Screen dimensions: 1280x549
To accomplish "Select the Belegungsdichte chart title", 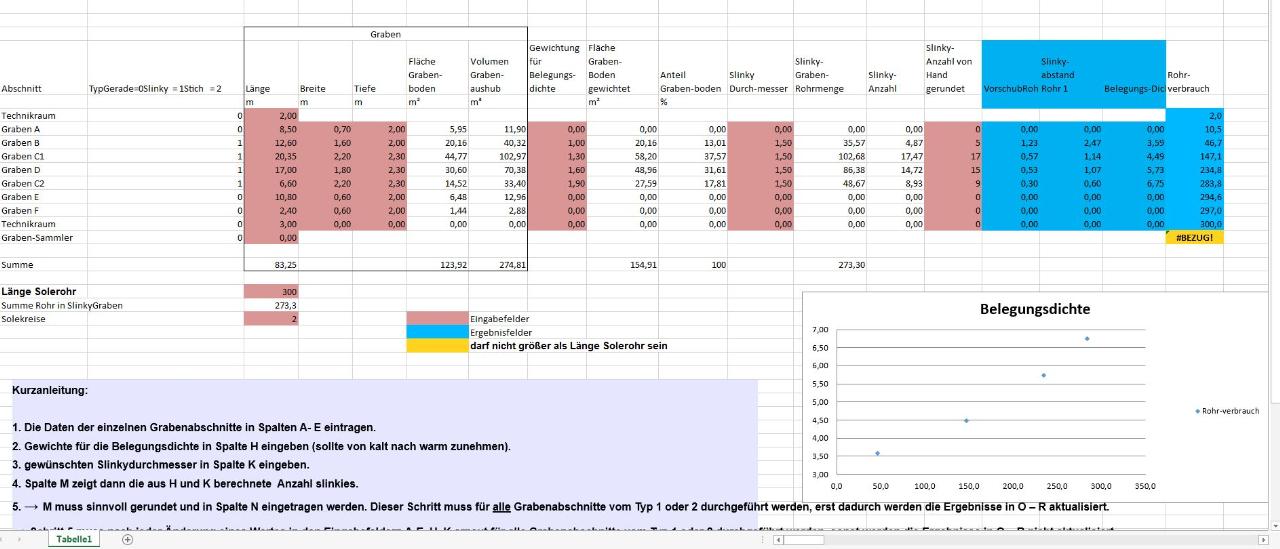I will click(x=1035, y=309).
